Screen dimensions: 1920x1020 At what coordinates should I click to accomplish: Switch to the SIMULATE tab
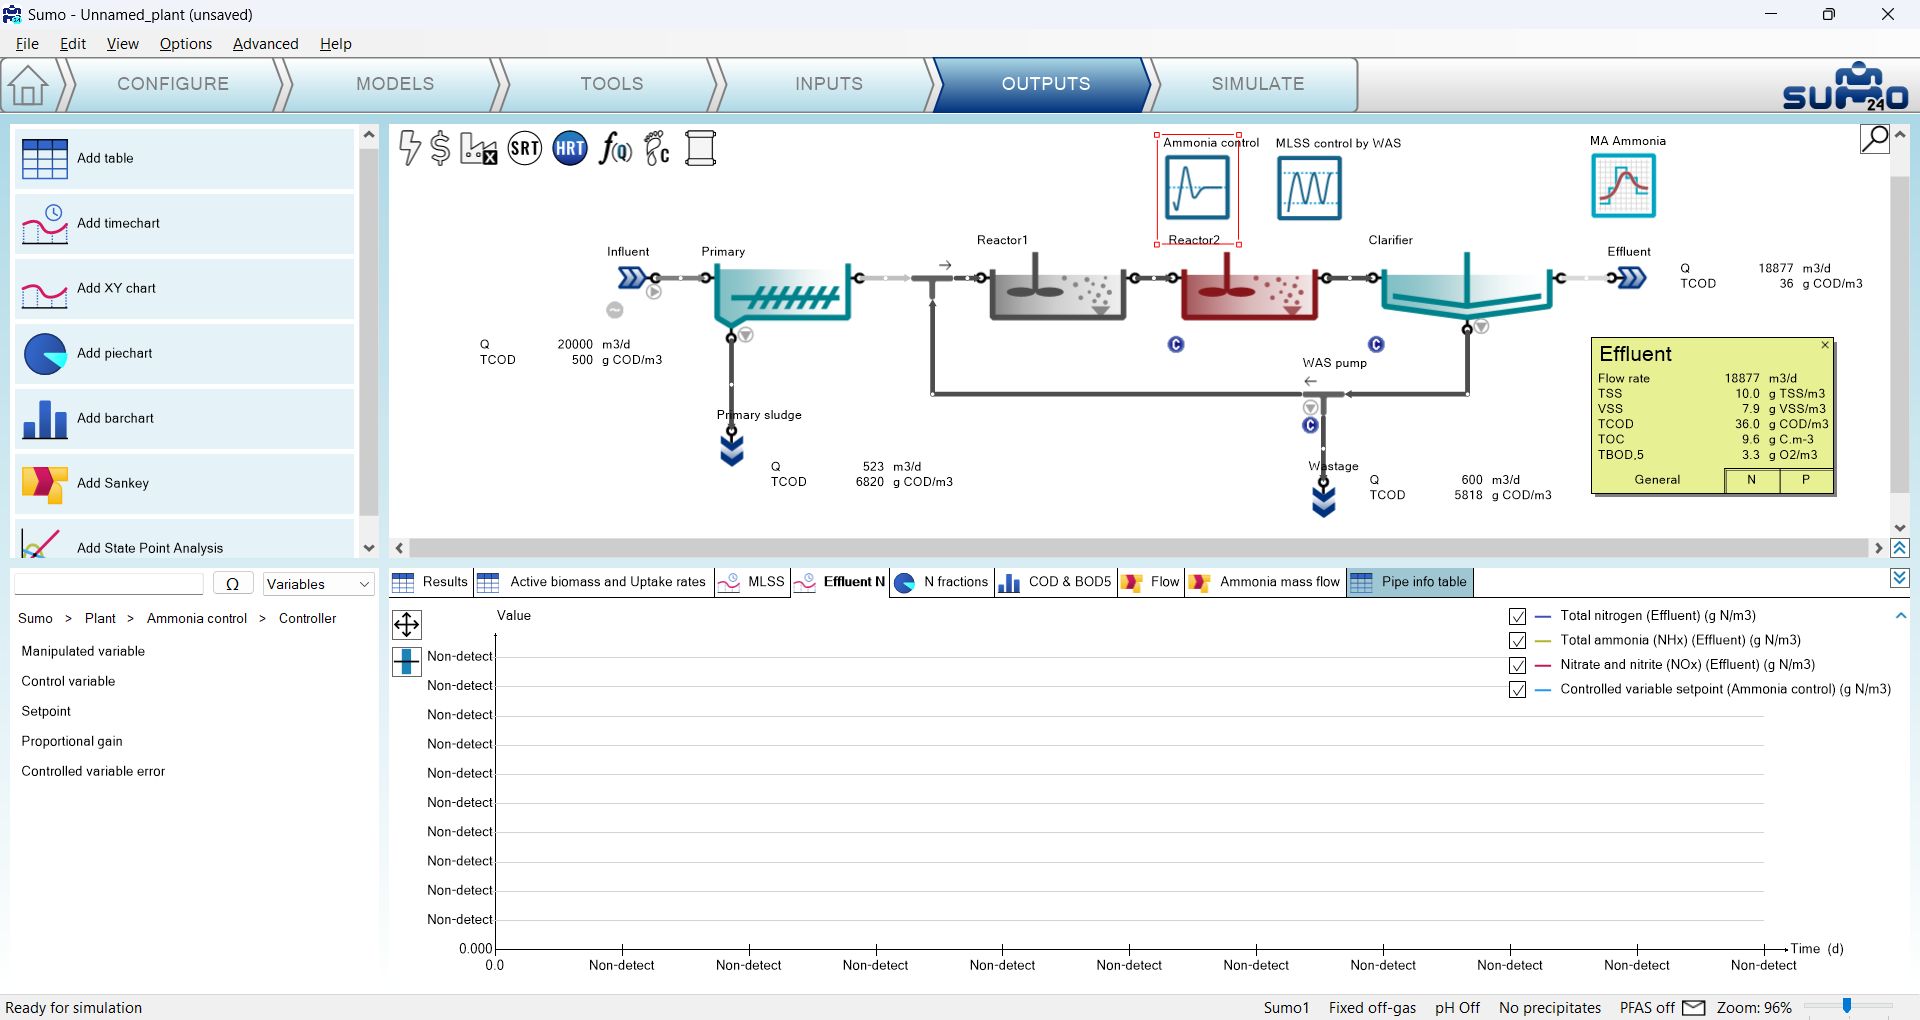pos(1258,84)
